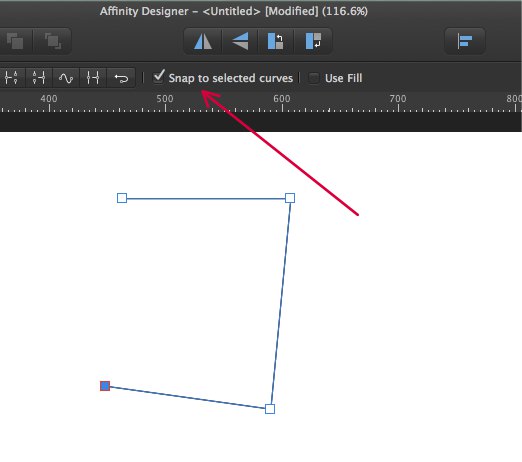Click the Move to Front arrange icon
Screen dimensions: 522x462
coord(52,41)
